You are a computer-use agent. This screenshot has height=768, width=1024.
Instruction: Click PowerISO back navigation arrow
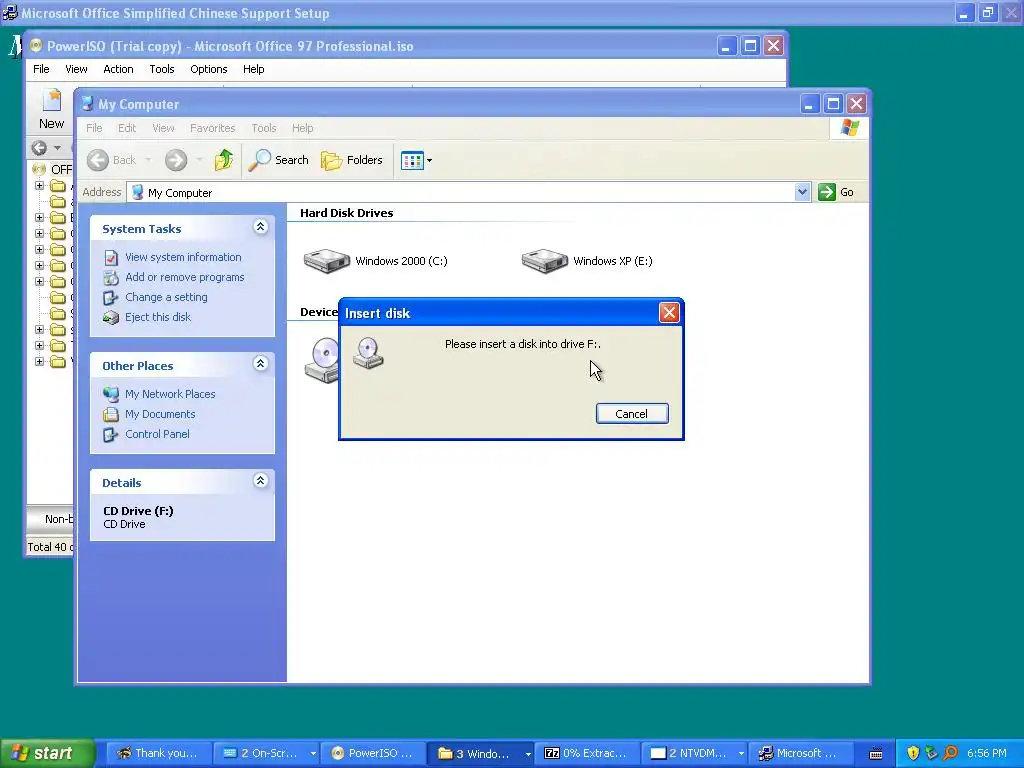point(39,148)
